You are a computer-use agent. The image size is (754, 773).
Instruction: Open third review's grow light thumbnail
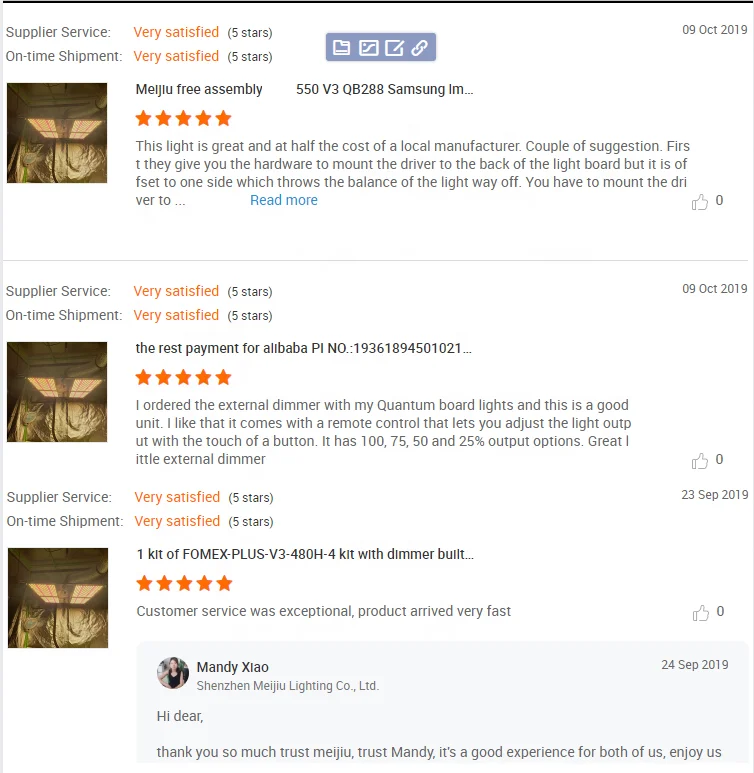(58, 598)
